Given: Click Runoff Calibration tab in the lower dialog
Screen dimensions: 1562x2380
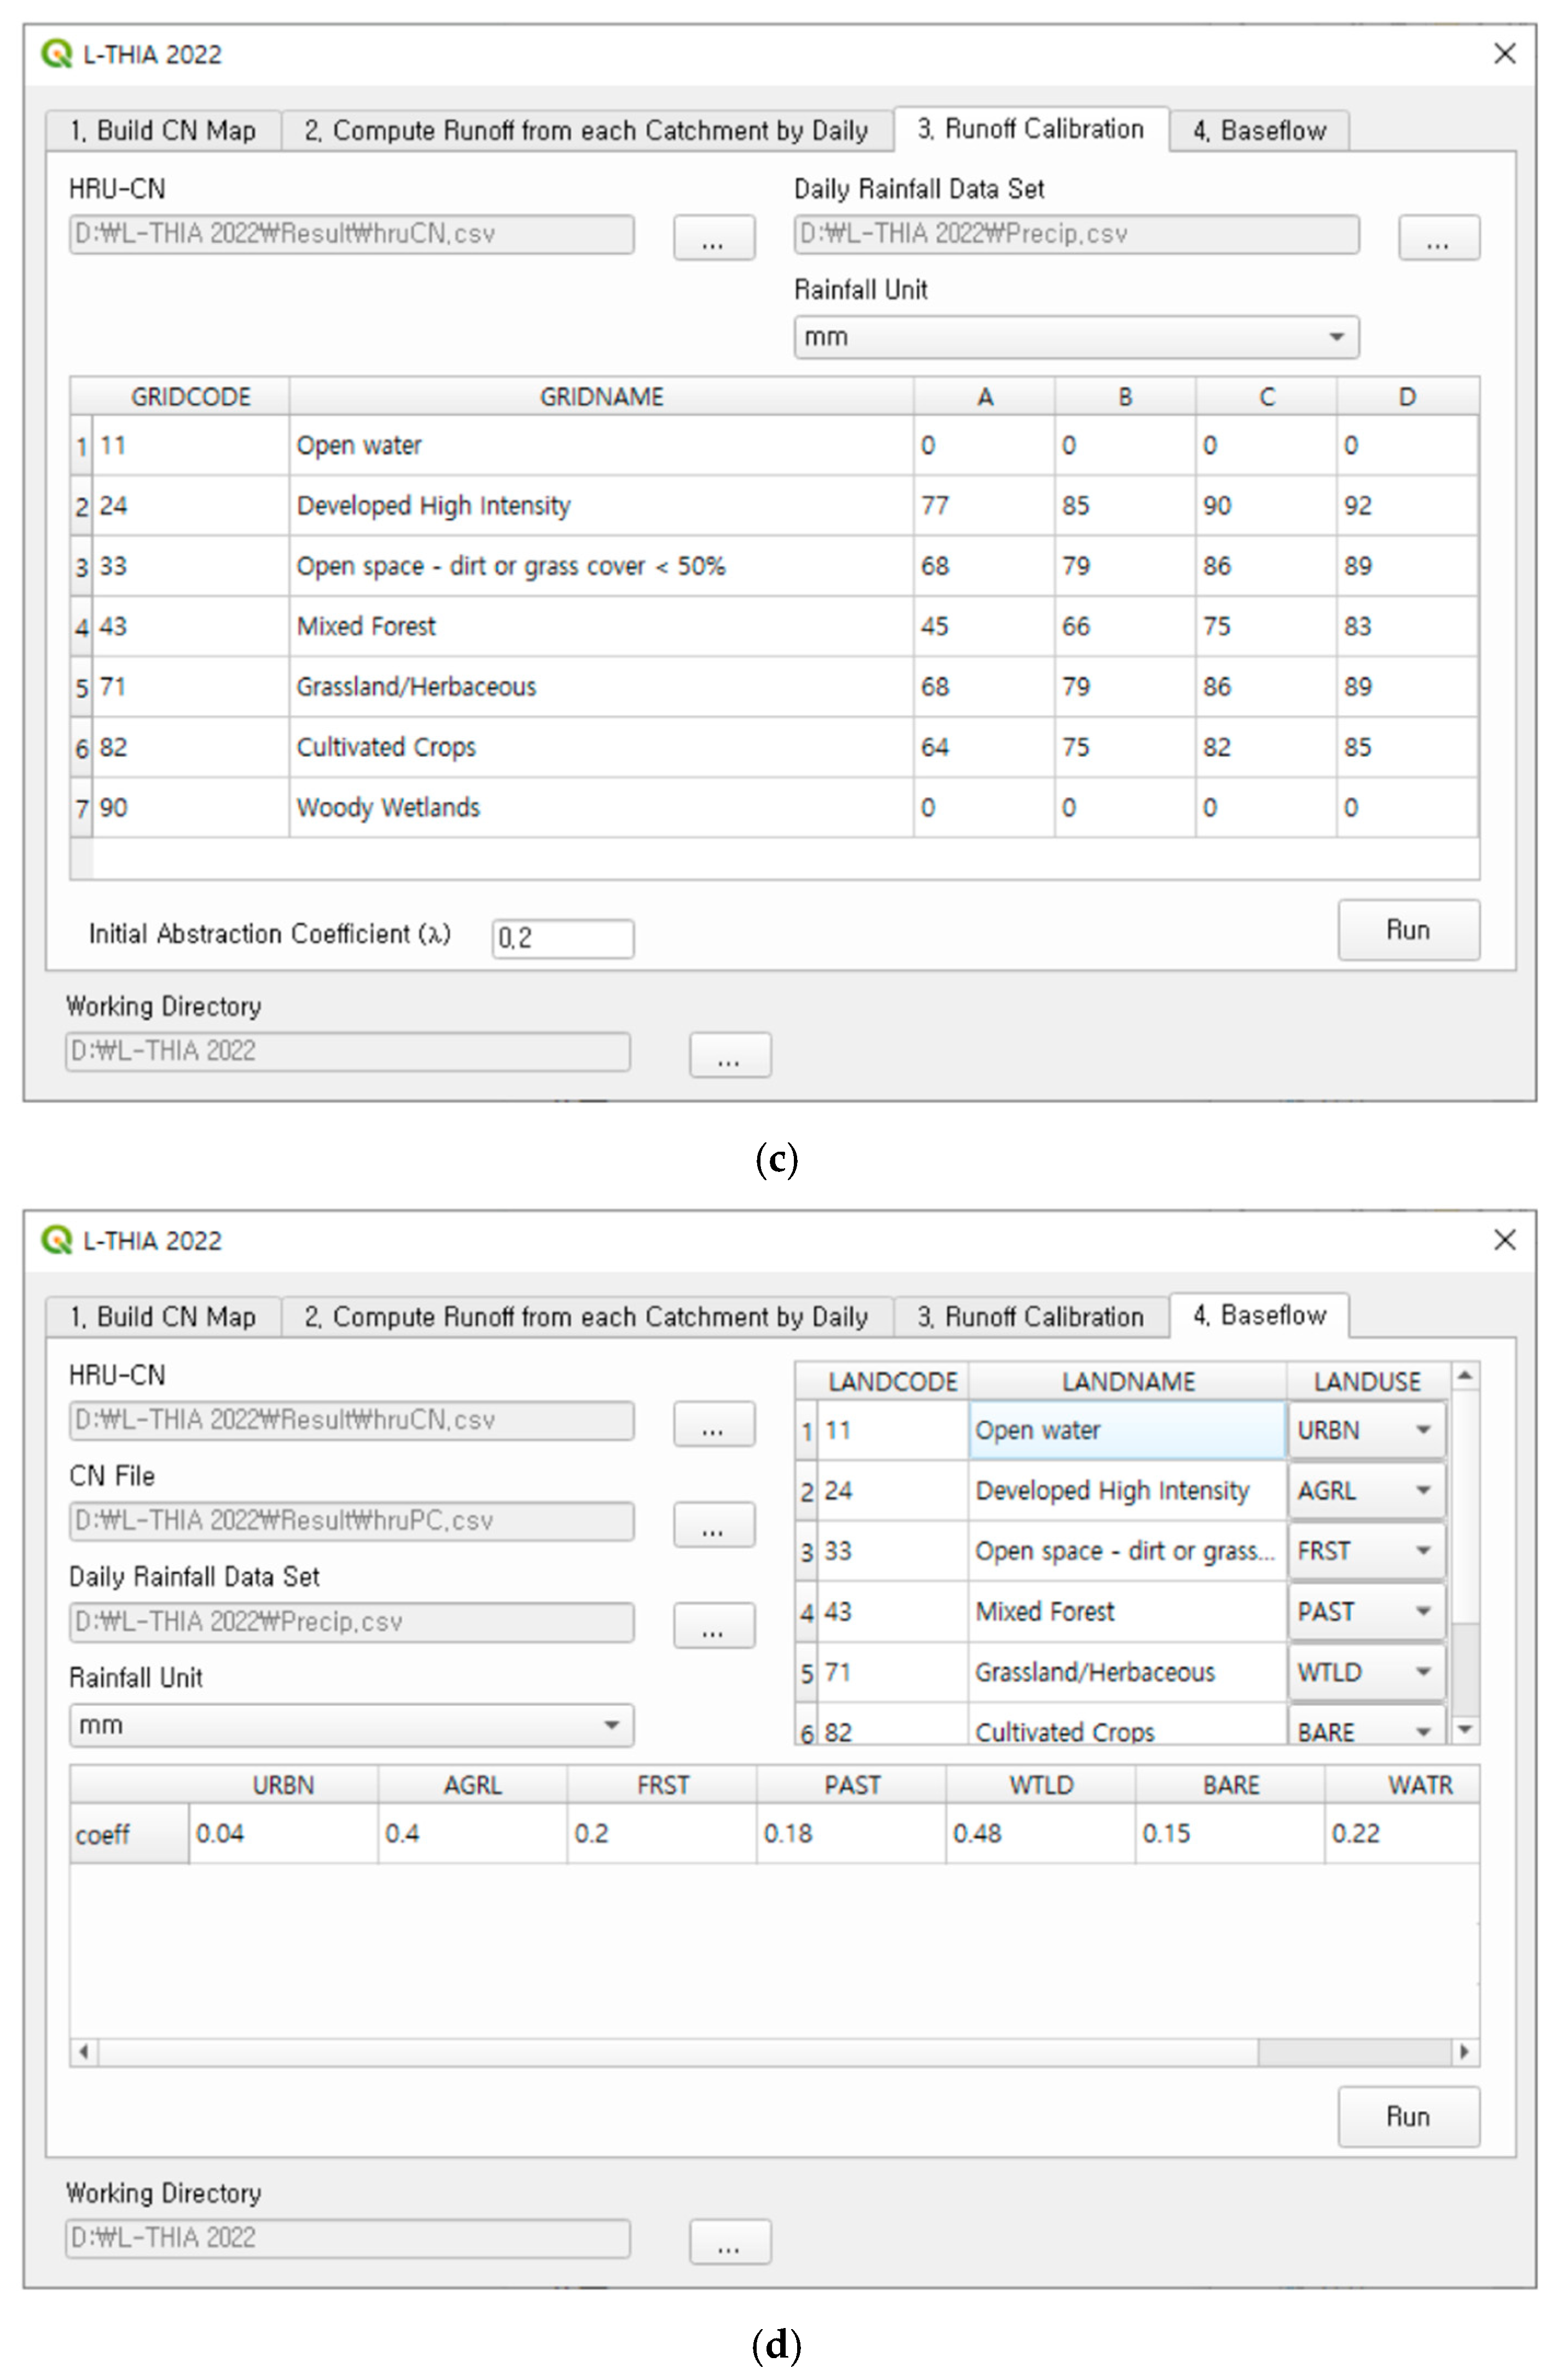Looking at the screenshot, I should click(1030, 1317).
